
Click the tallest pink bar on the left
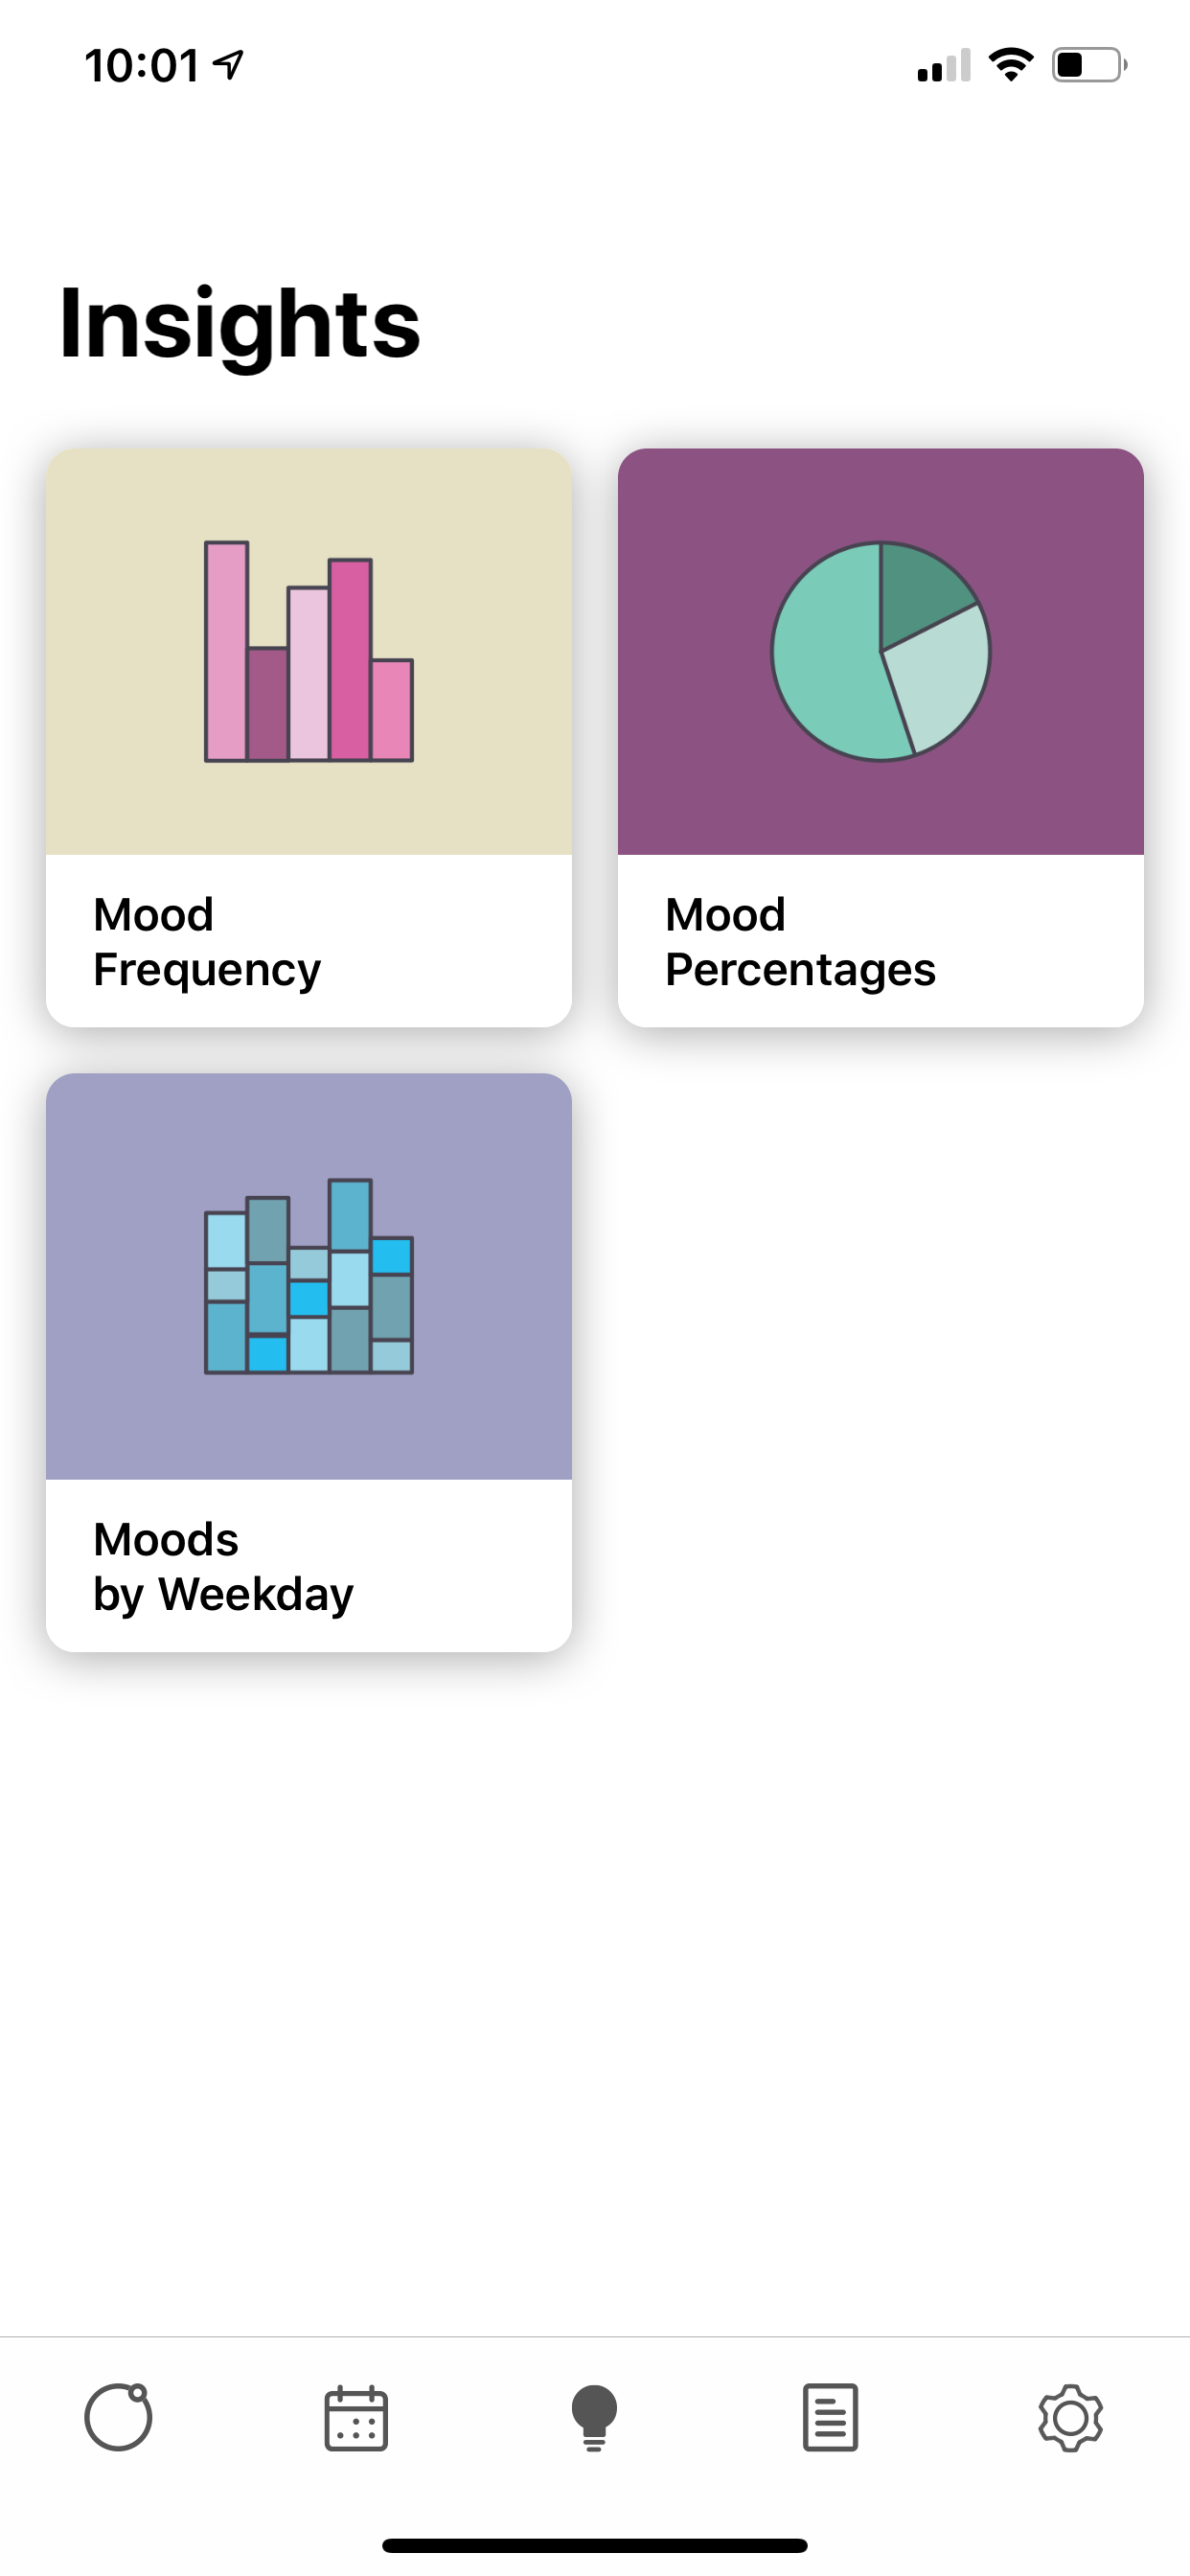coord(226,652)
